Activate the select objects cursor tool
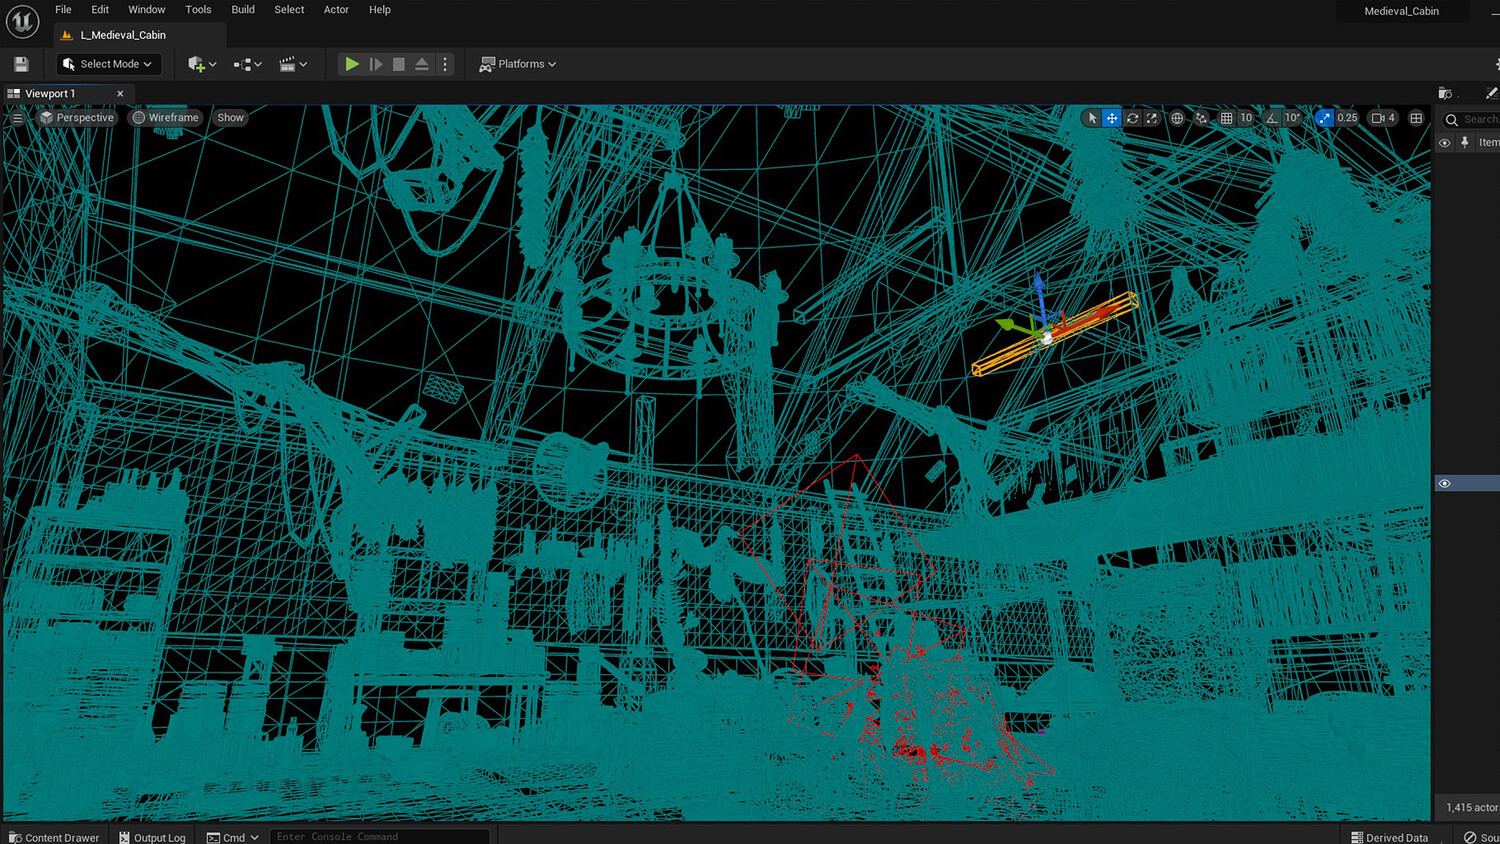This screenshot has width=1500, height=844. [x=1092, y=118]
